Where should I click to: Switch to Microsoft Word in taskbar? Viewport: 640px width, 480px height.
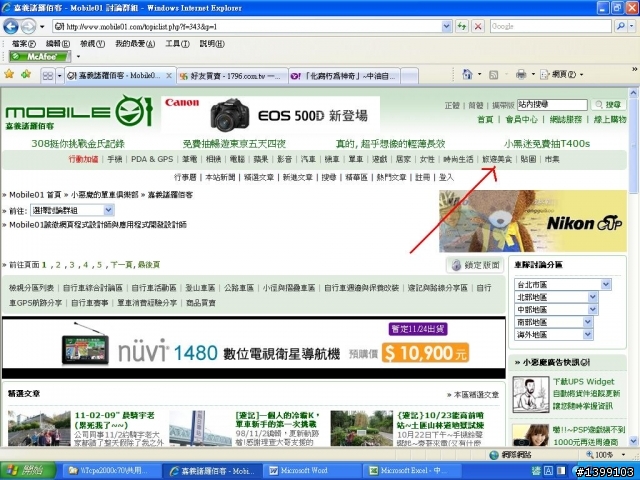(312, 471)
